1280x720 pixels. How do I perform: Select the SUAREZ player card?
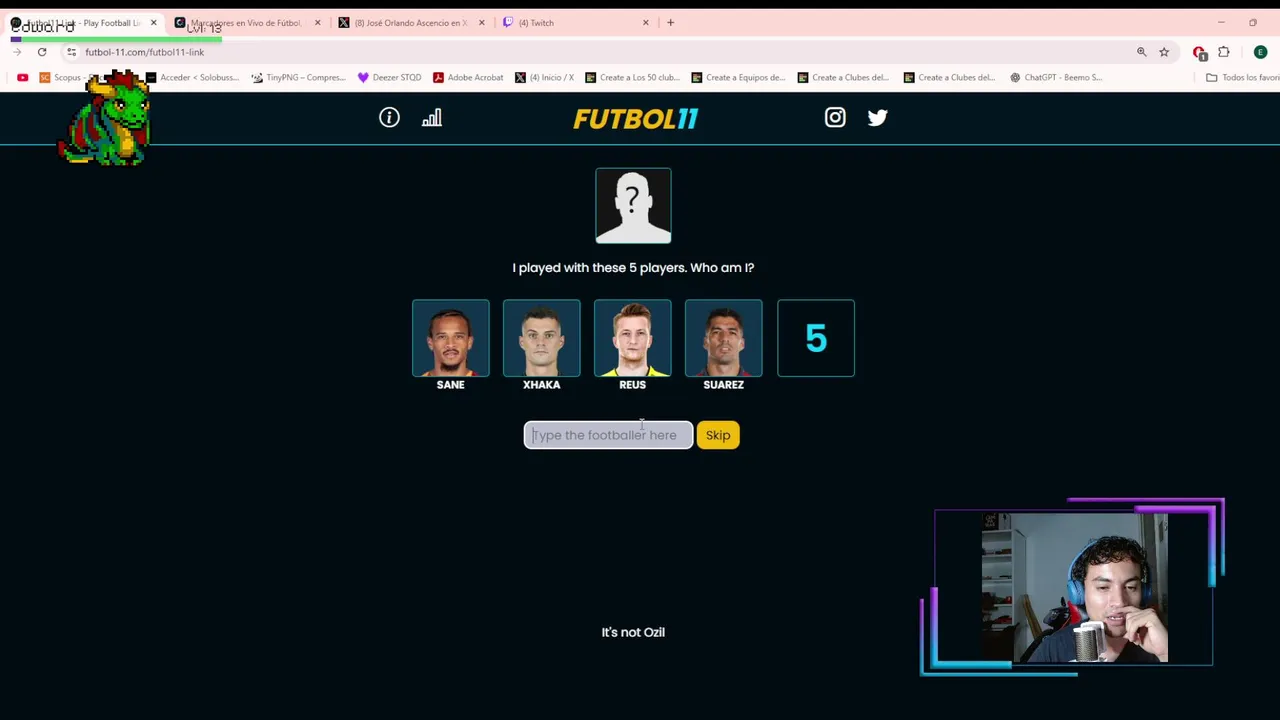pos(724,338)
